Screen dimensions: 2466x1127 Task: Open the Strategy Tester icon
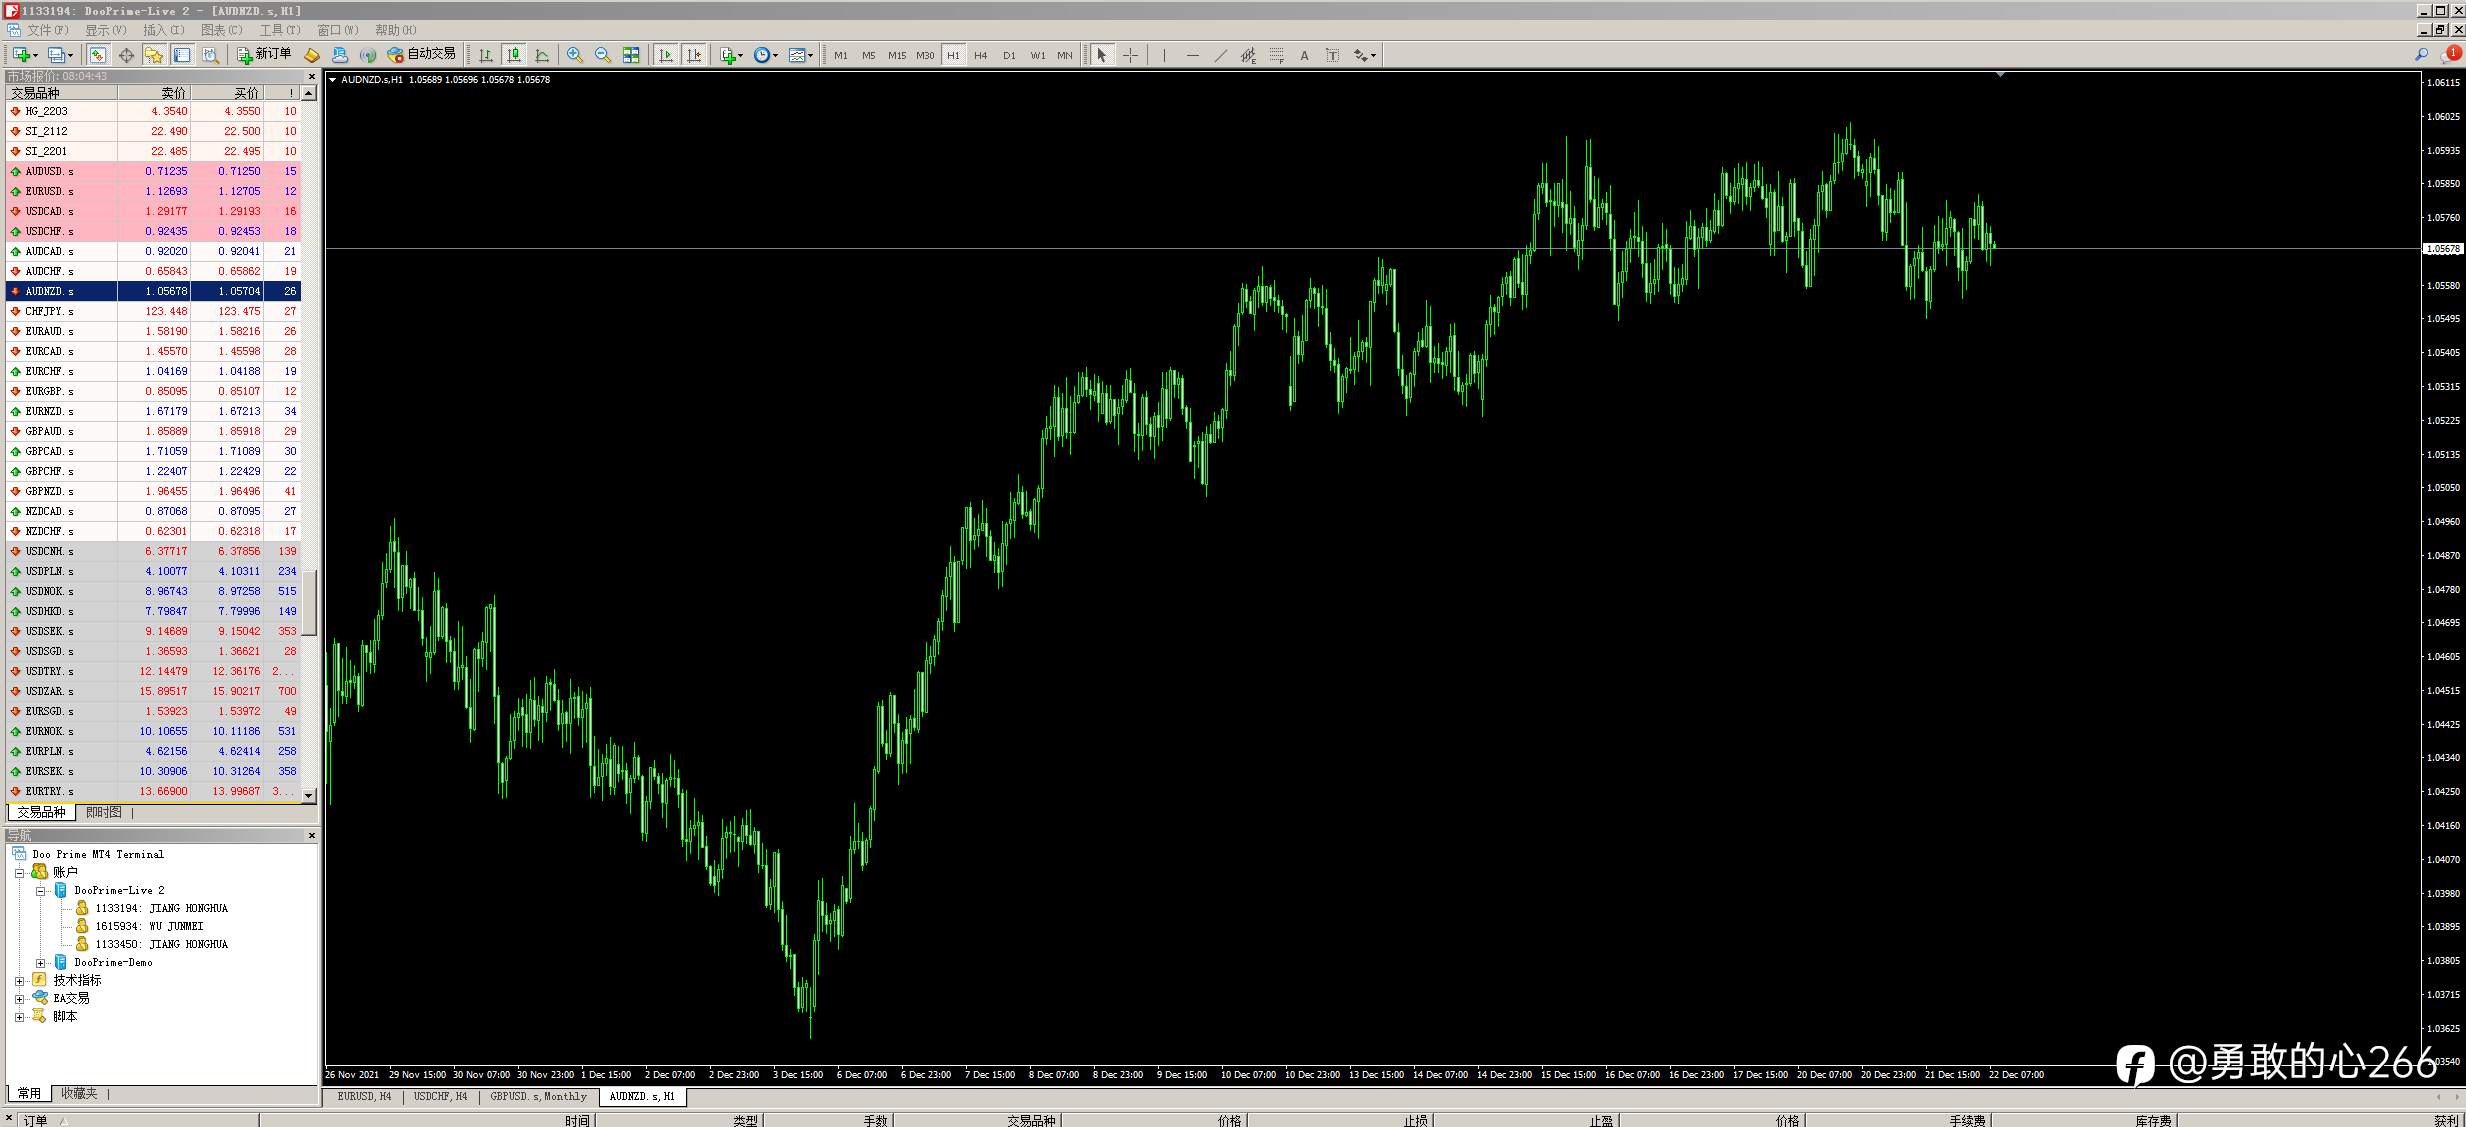click(x=210, y=55)
